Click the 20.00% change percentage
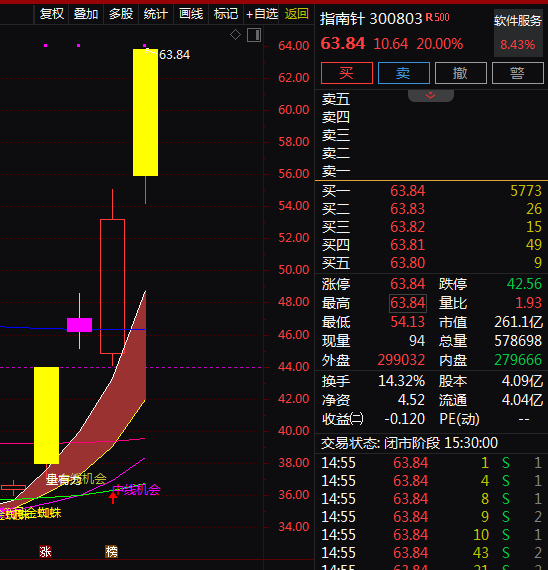Image resolution: width=548 pixels, height=570 pixels. (440, 44)
